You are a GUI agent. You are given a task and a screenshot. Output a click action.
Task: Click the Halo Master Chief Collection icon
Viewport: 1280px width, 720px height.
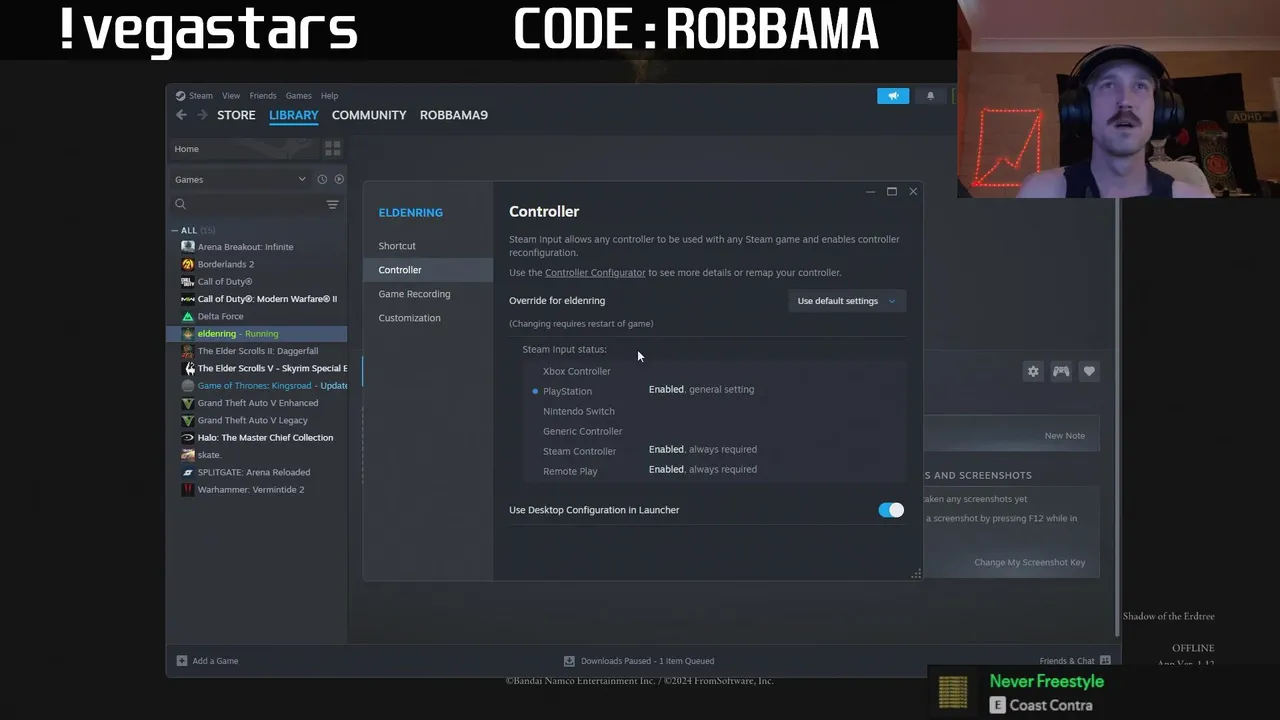pos(188,438)
